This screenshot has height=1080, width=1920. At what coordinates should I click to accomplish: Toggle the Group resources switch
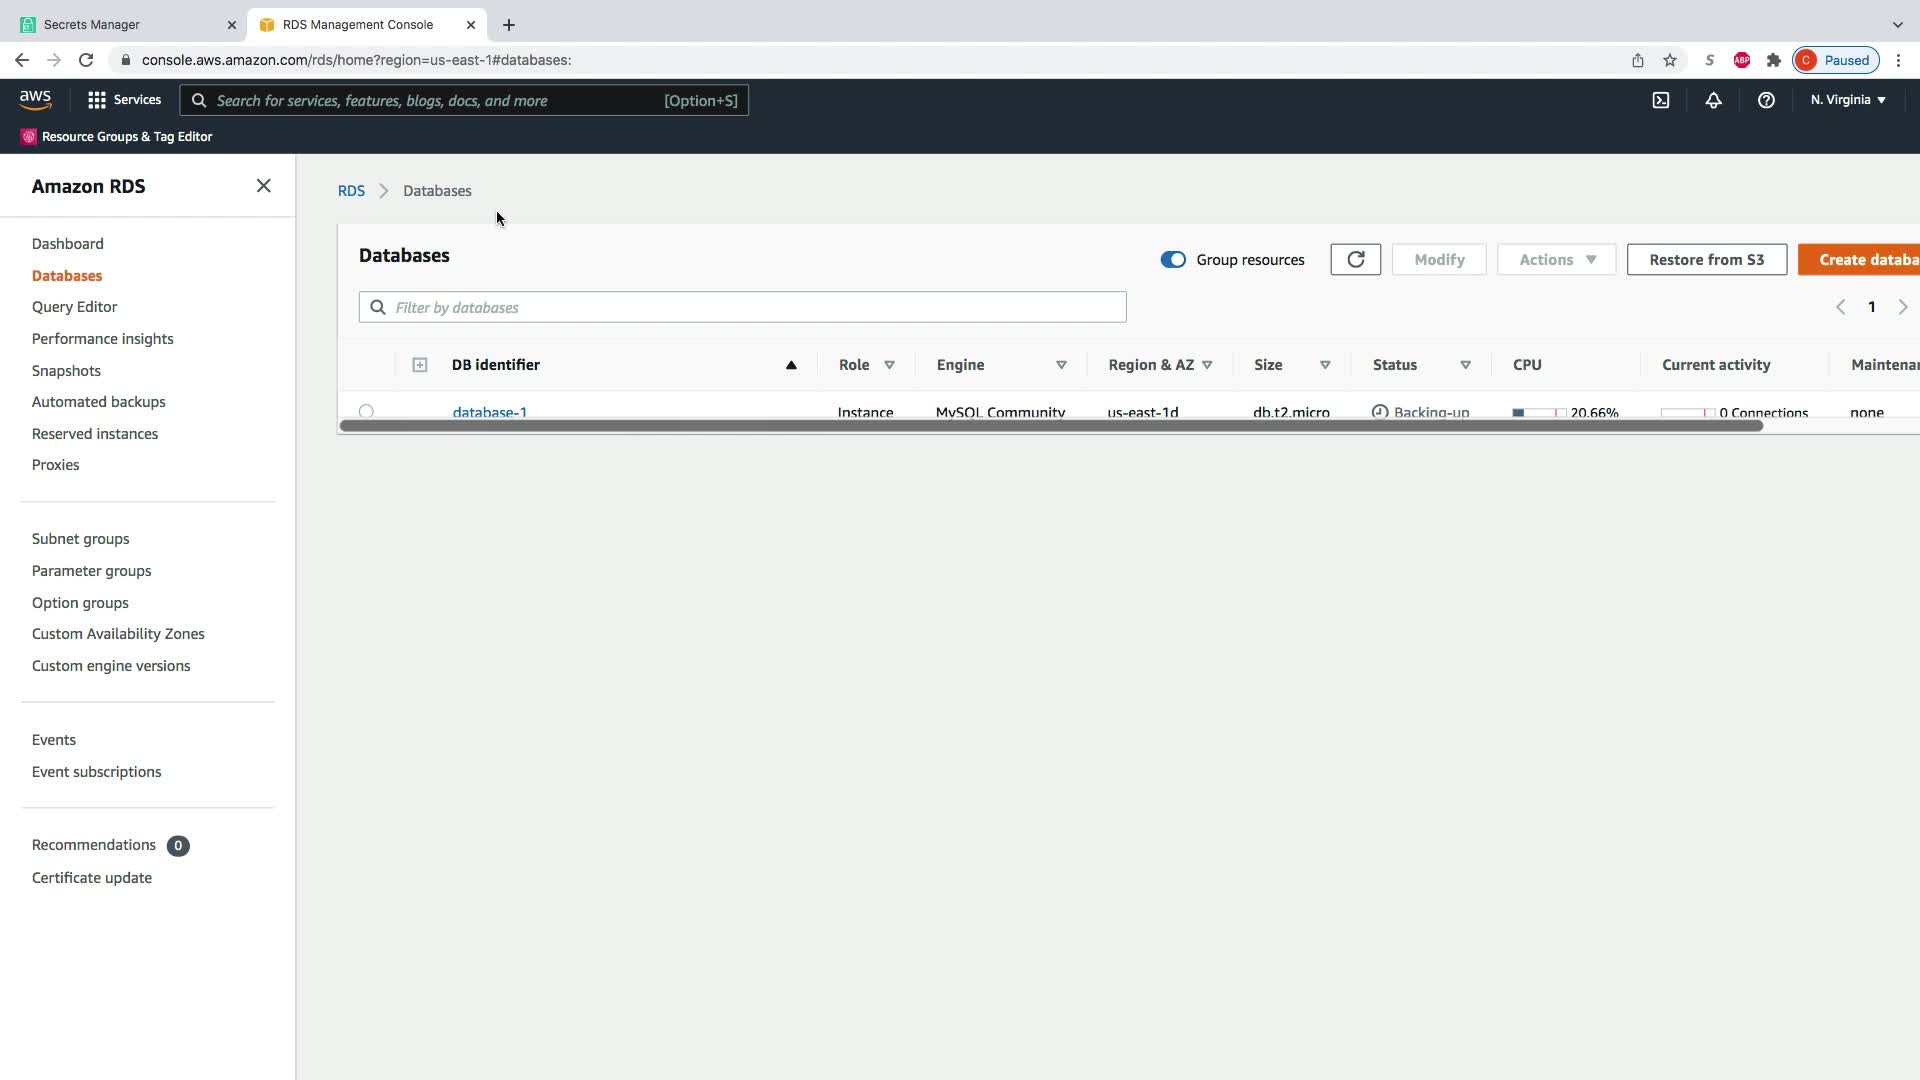point(1172,259)
